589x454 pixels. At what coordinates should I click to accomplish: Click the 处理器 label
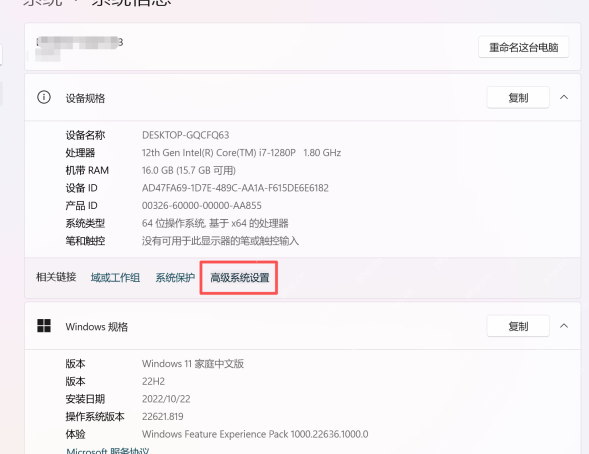(x=80, y=153)
